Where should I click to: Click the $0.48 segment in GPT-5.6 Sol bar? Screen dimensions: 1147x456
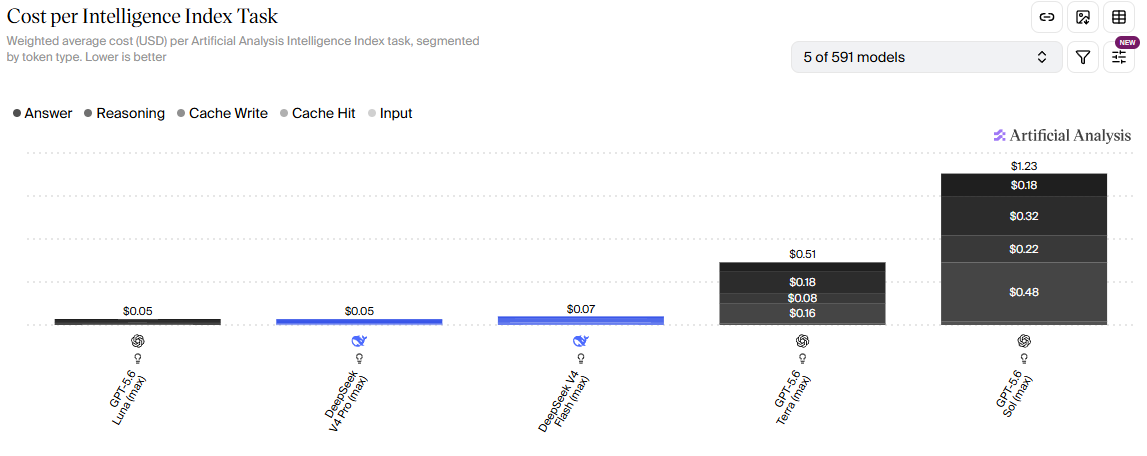(1023, 292)
